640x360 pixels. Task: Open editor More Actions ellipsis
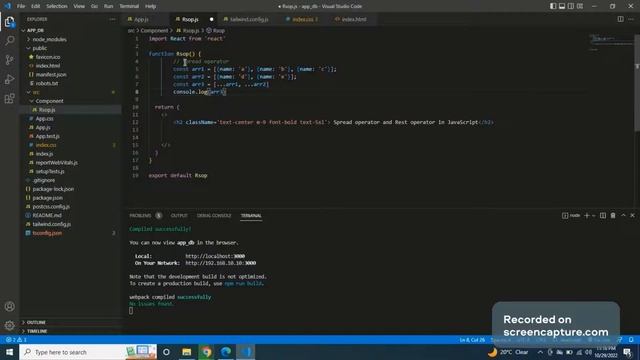click(x=631, y=19)
